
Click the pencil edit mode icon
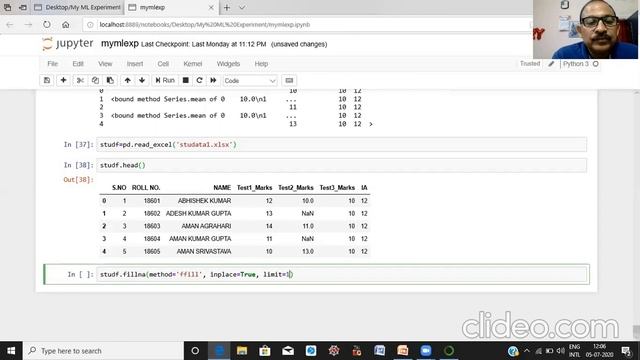pyautogui.click(x=551, y=64)
